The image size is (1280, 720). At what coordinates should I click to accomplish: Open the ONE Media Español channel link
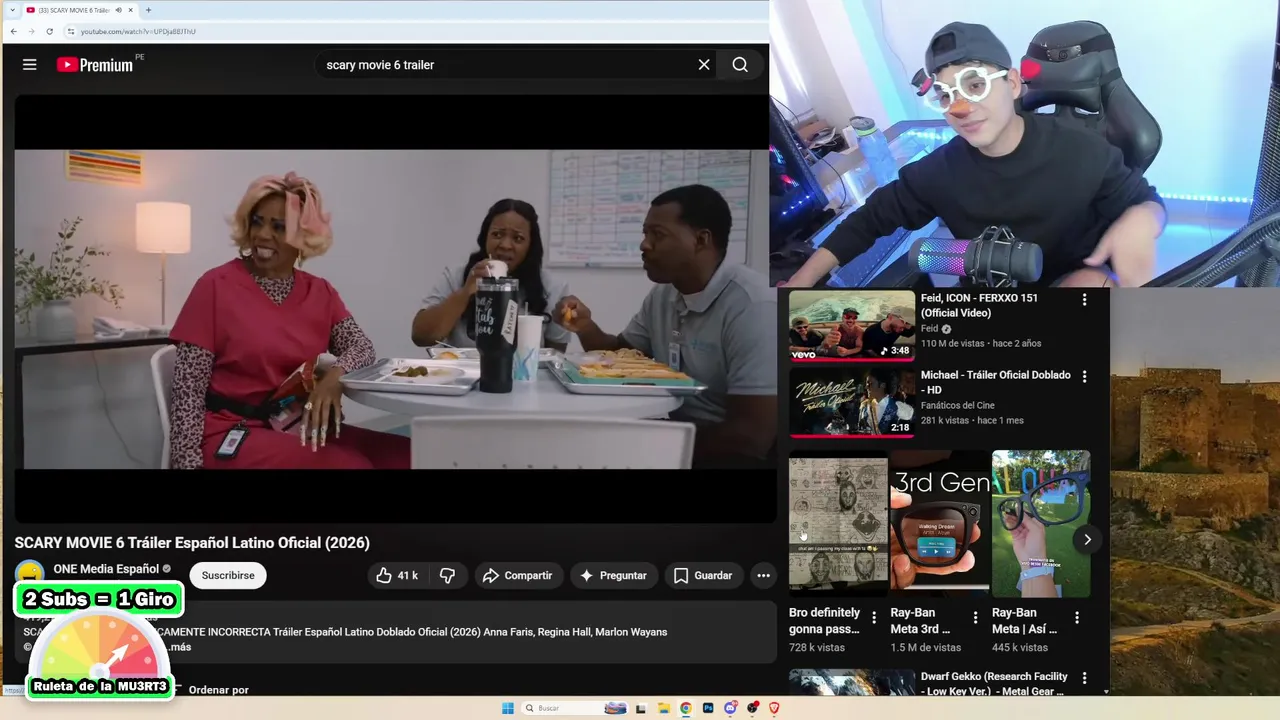106,569
